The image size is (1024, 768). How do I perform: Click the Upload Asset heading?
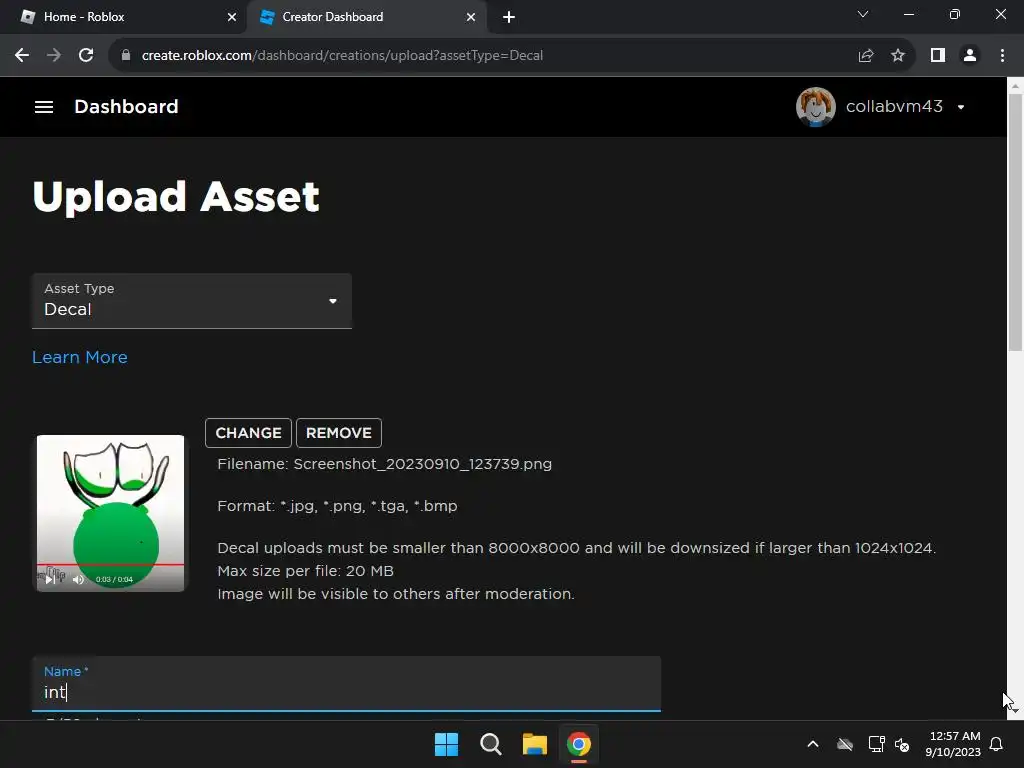coord(176,198)
